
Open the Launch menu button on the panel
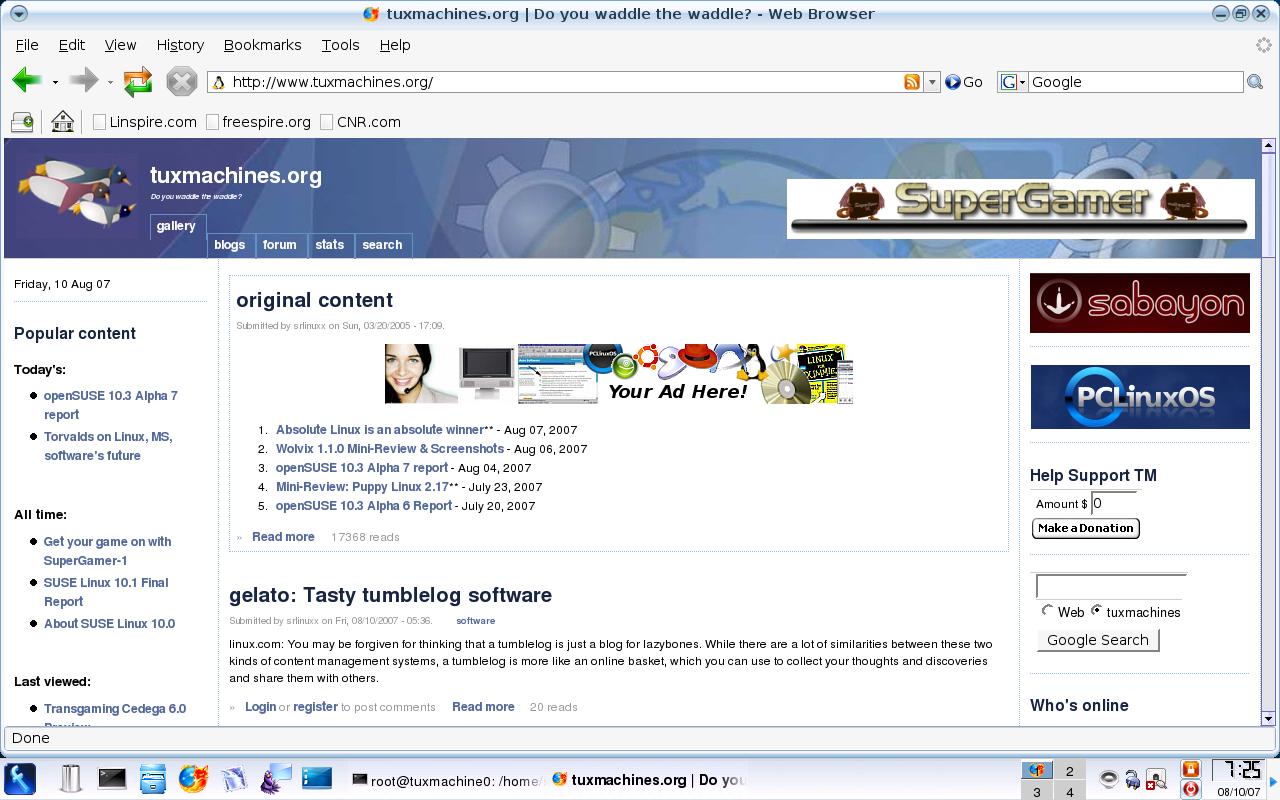point(20,778)
